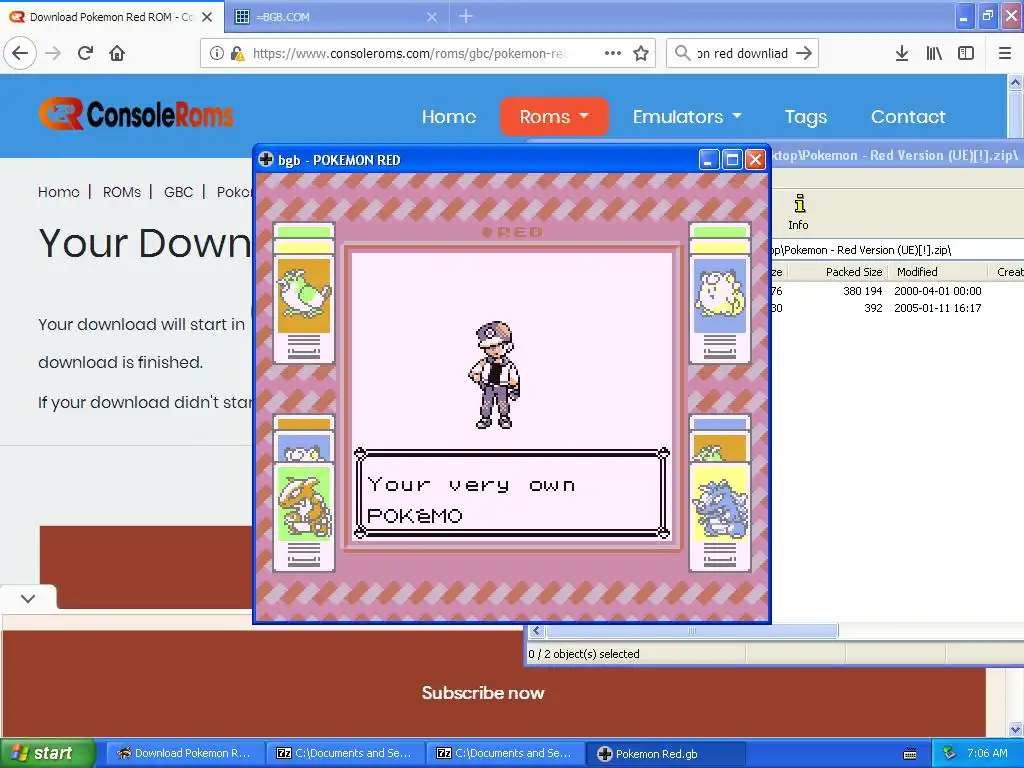Minimize the bgb Pokemon Red window
1024x768 pixels.
click(x=709, y=159)
